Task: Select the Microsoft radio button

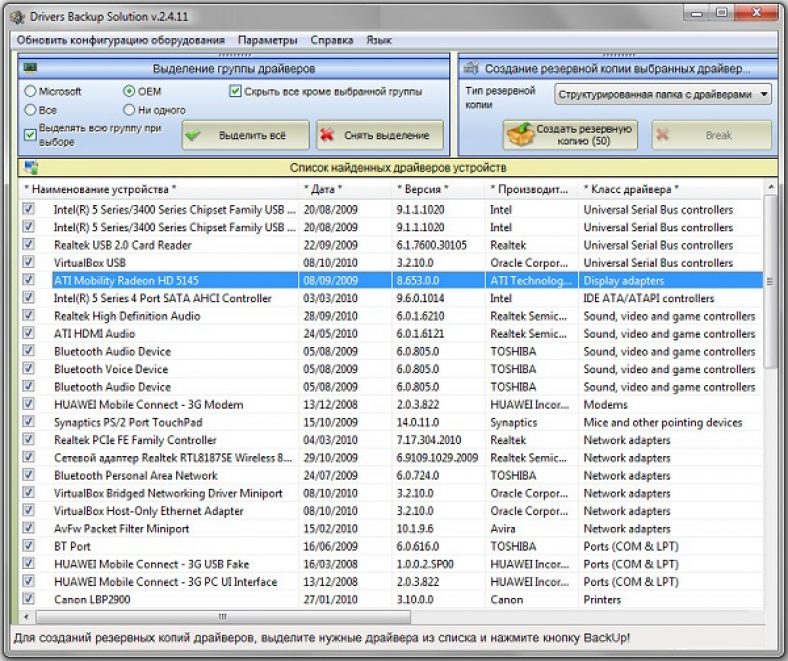Action: click(x=30, y=91)
